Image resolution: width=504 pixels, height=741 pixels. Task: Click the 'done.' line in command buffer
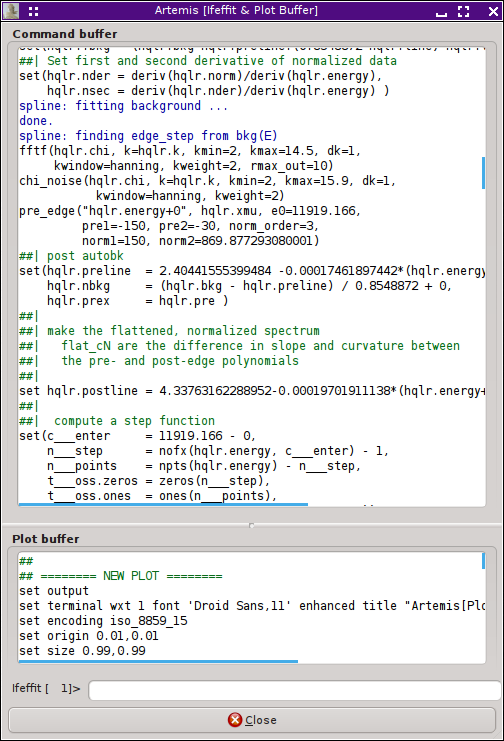point(36,121)
